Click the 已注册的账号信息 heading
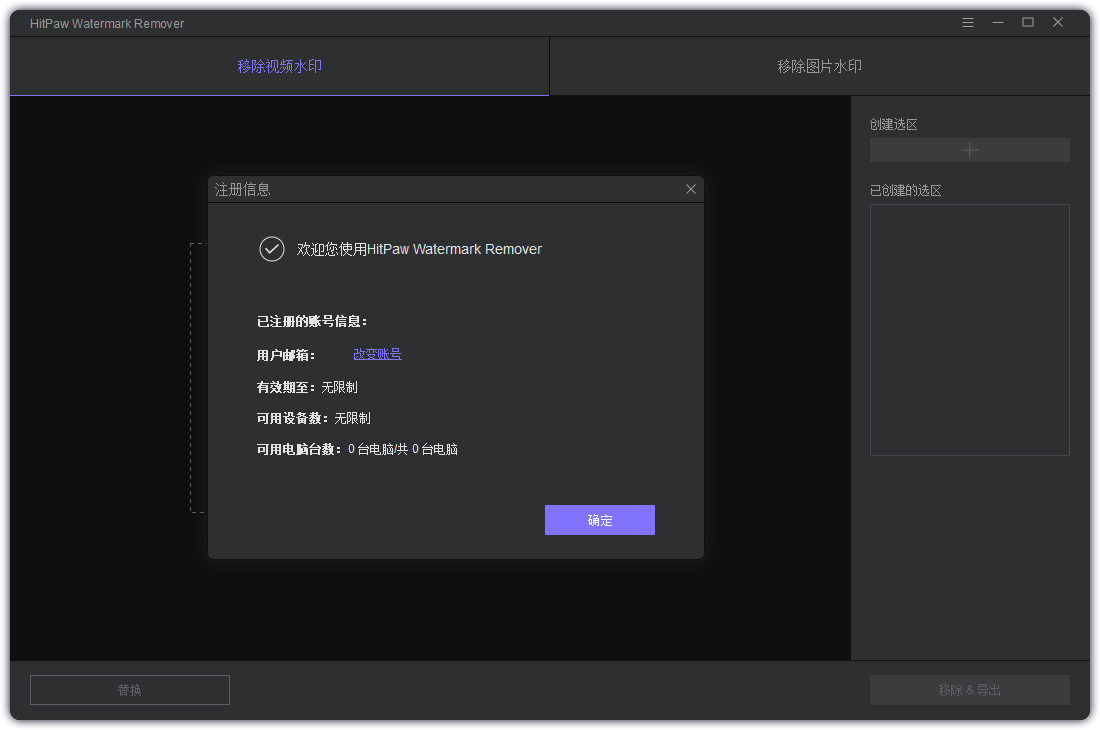Screen dimensions: 1100x730 311,322
